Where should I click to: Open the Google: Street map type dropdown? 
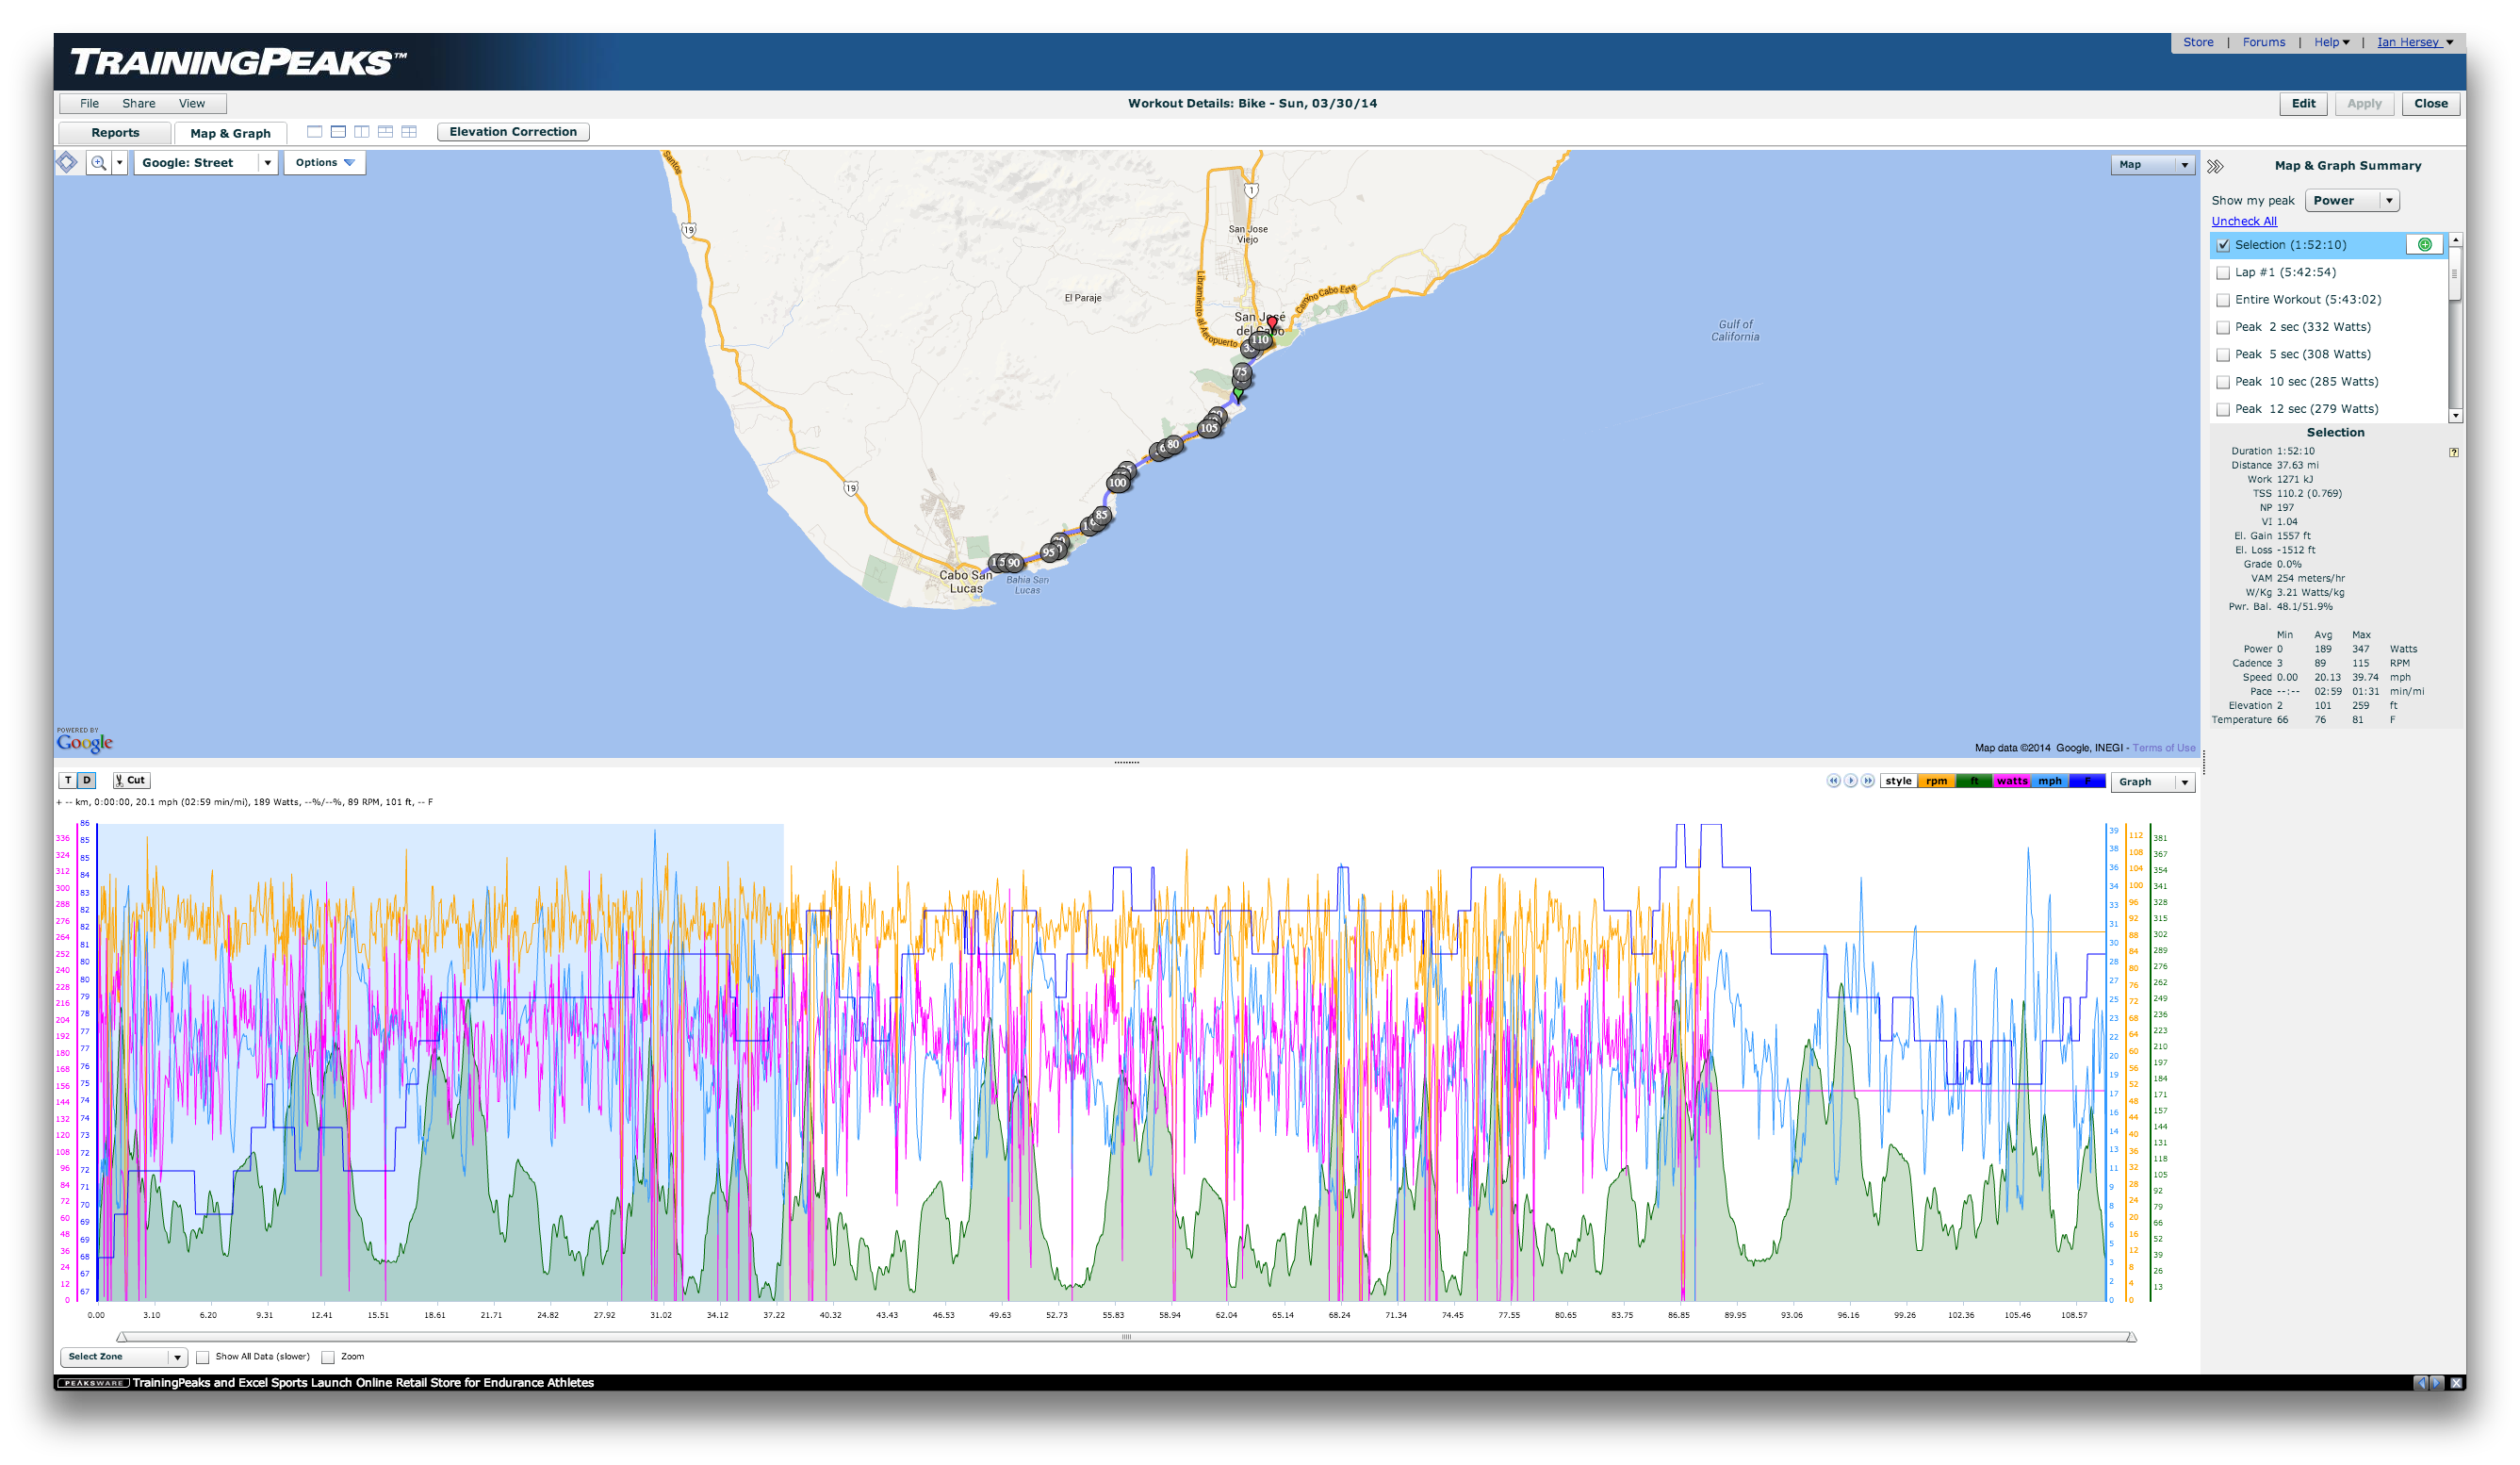pyautogui.click(x=267, y=163)
